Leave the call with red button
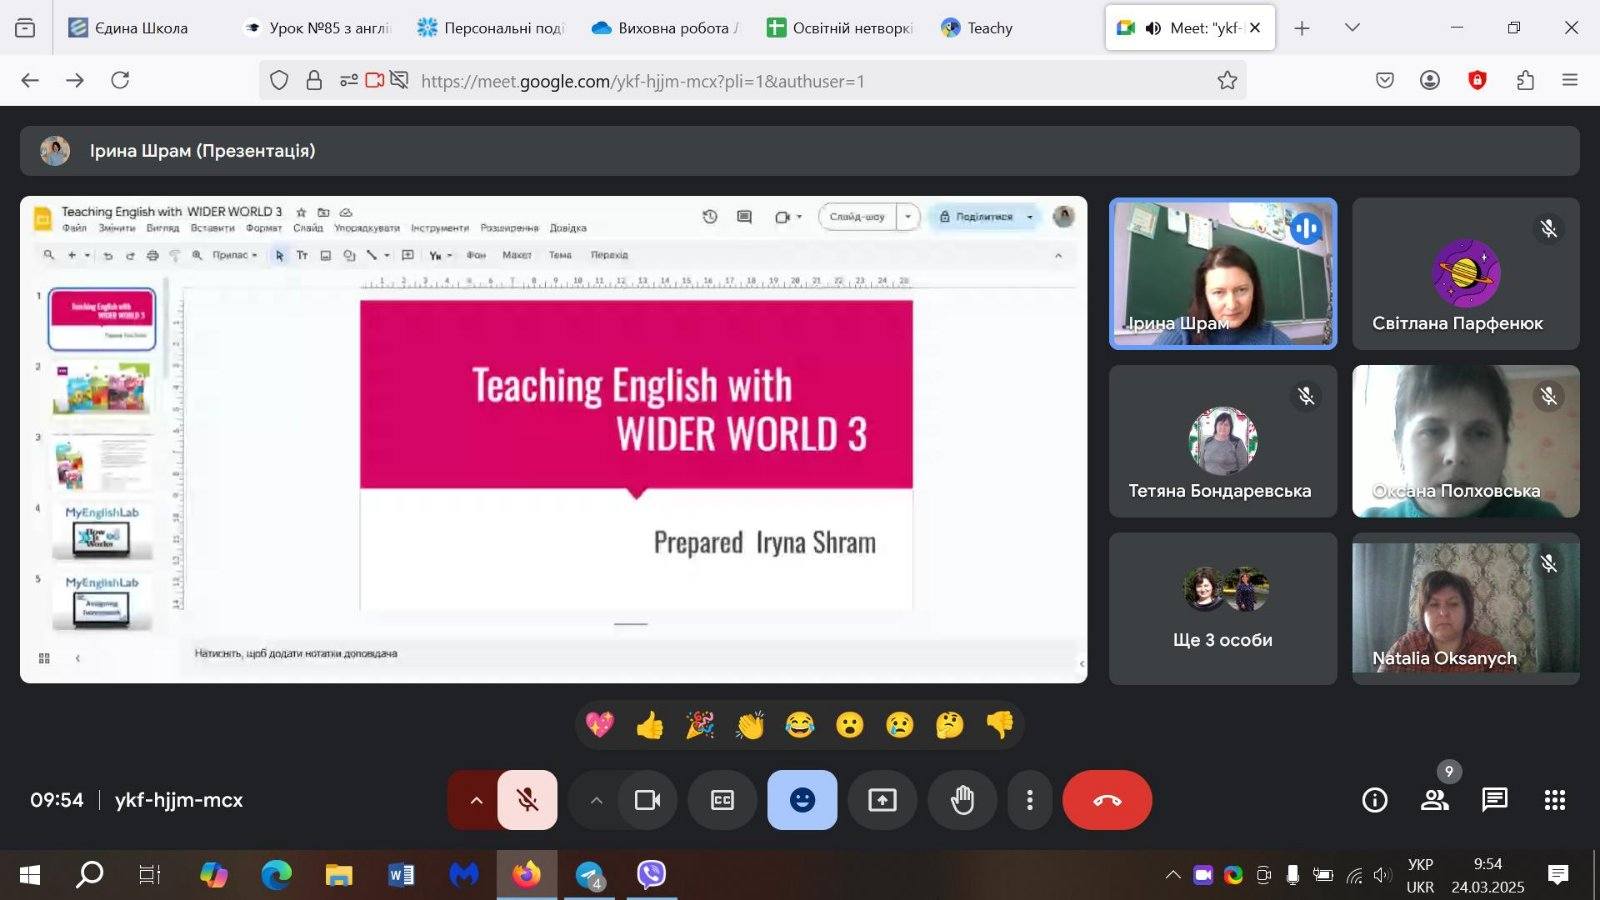This screenshot has width=1600, height=900. click(1107, 800)
